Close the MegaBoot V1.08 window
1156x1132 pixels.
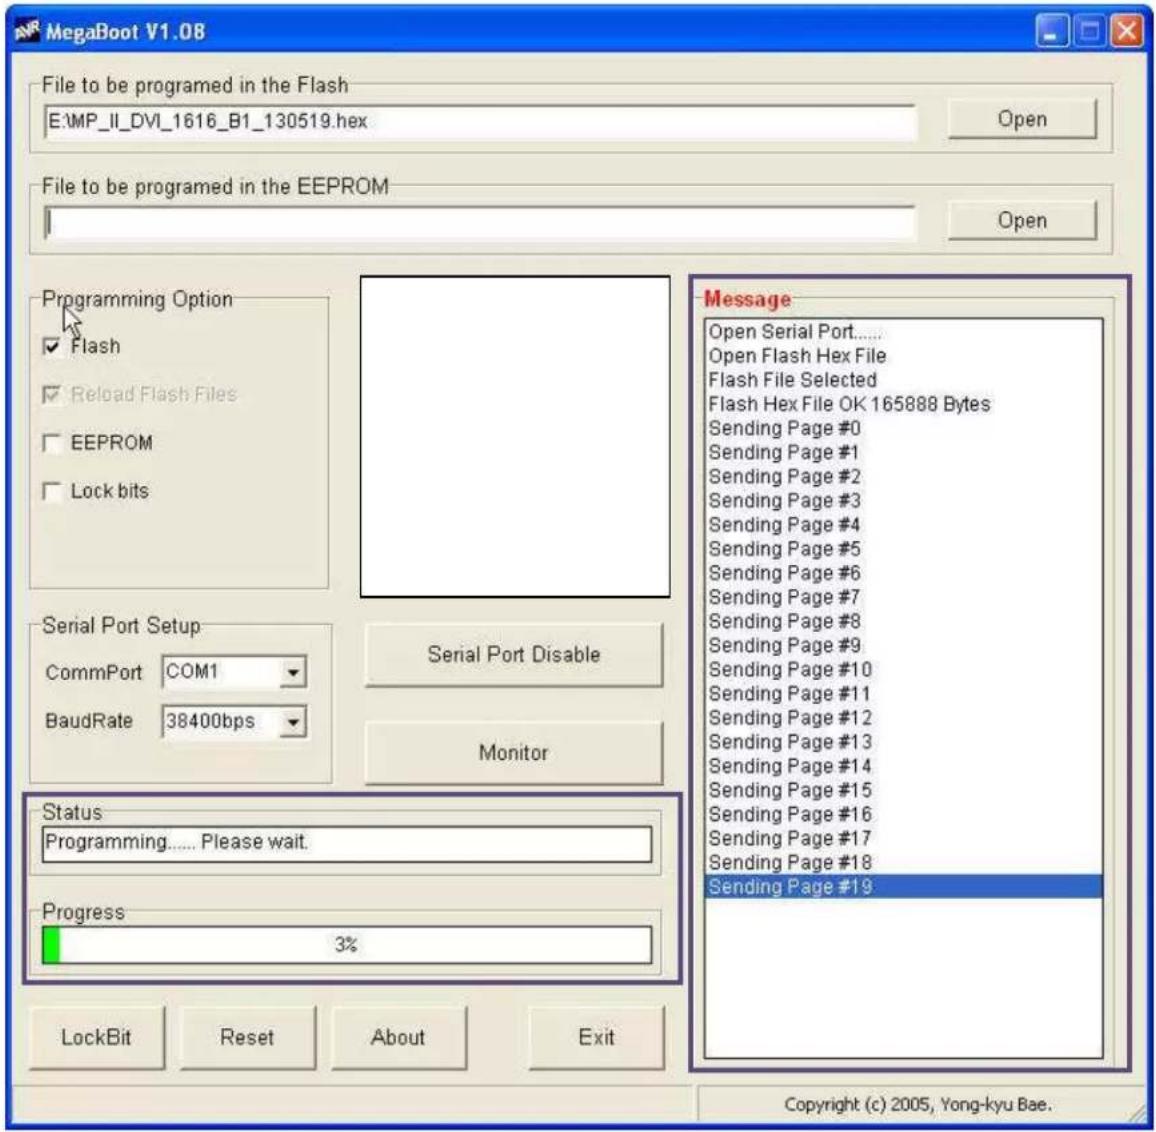pyautogui.click(x=1127, y=32)
